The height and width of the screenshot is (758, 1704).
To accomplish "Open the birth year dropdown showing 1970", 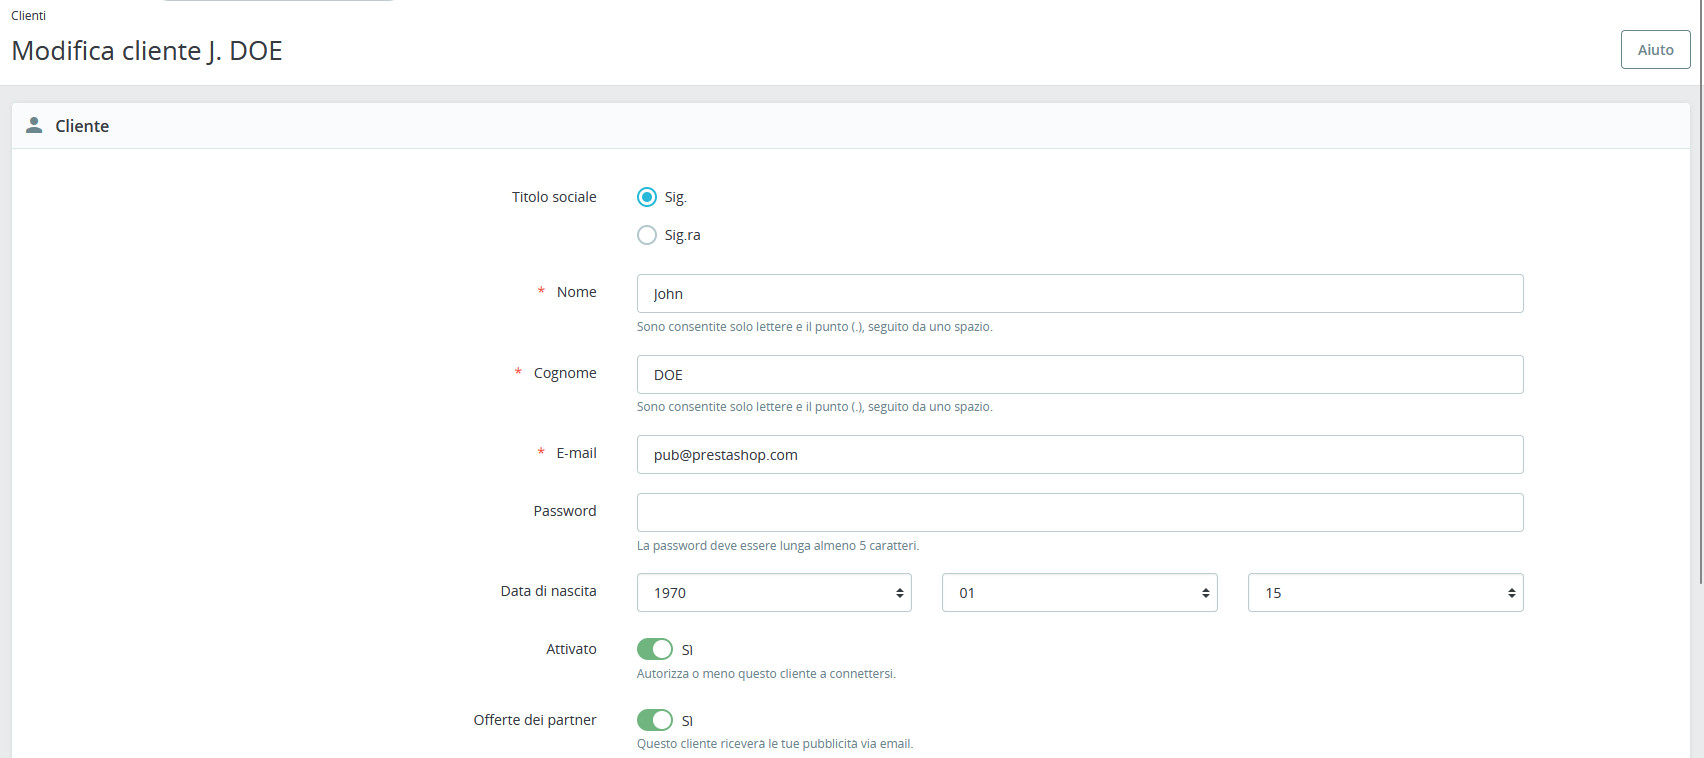I will pyautogui.click(x=774, y=592).
